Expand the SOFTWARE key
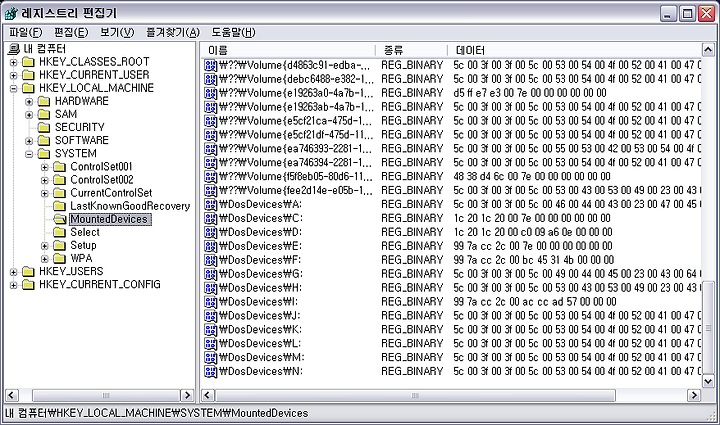720x425 pixels. pyautogui.click(x=29, y=141)
